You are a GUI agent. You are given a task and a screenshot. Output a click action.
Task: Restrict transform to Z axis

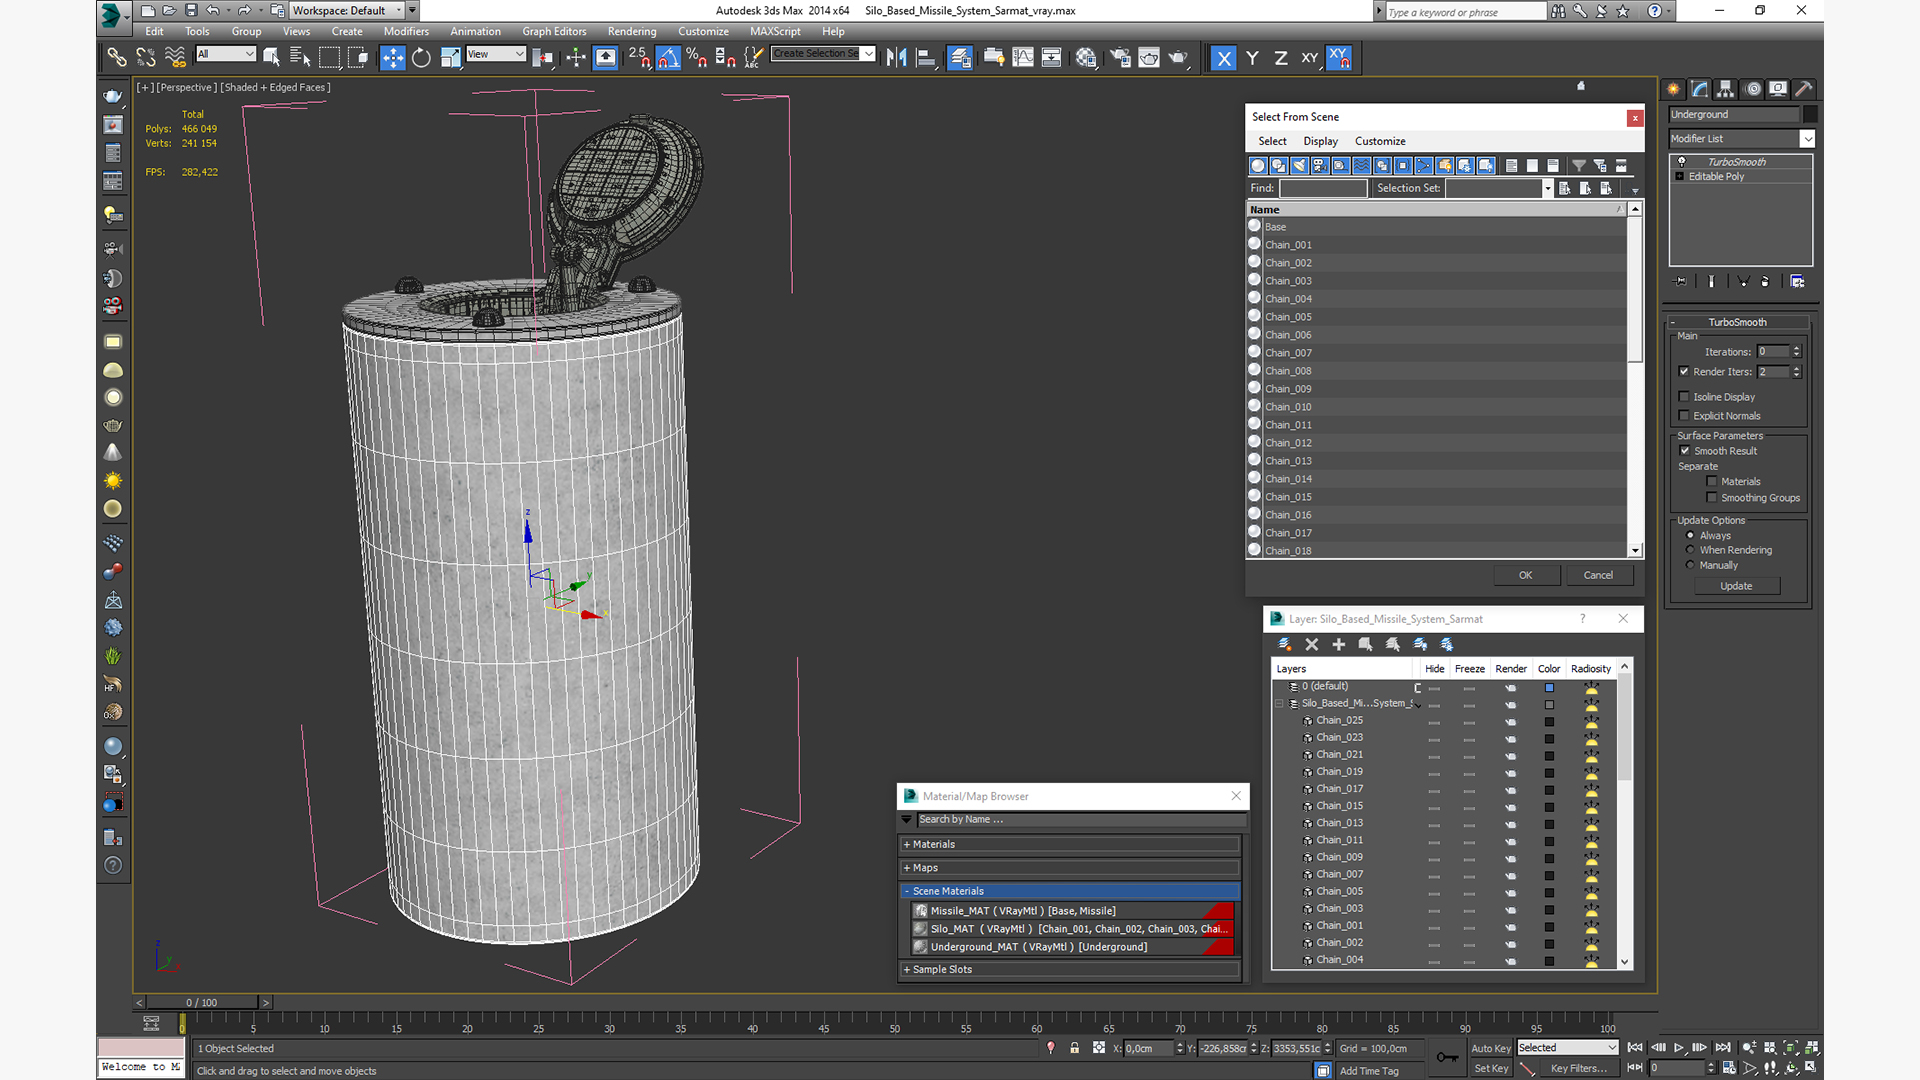(1281, 58)
